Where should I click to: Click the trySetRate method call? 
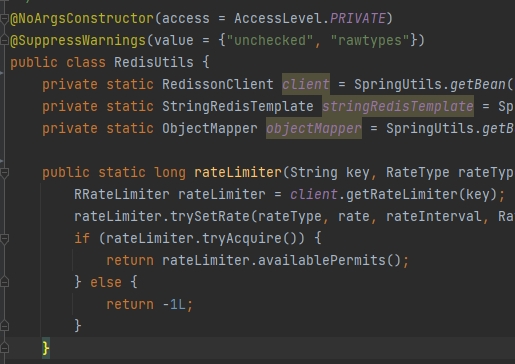(210, 216)
